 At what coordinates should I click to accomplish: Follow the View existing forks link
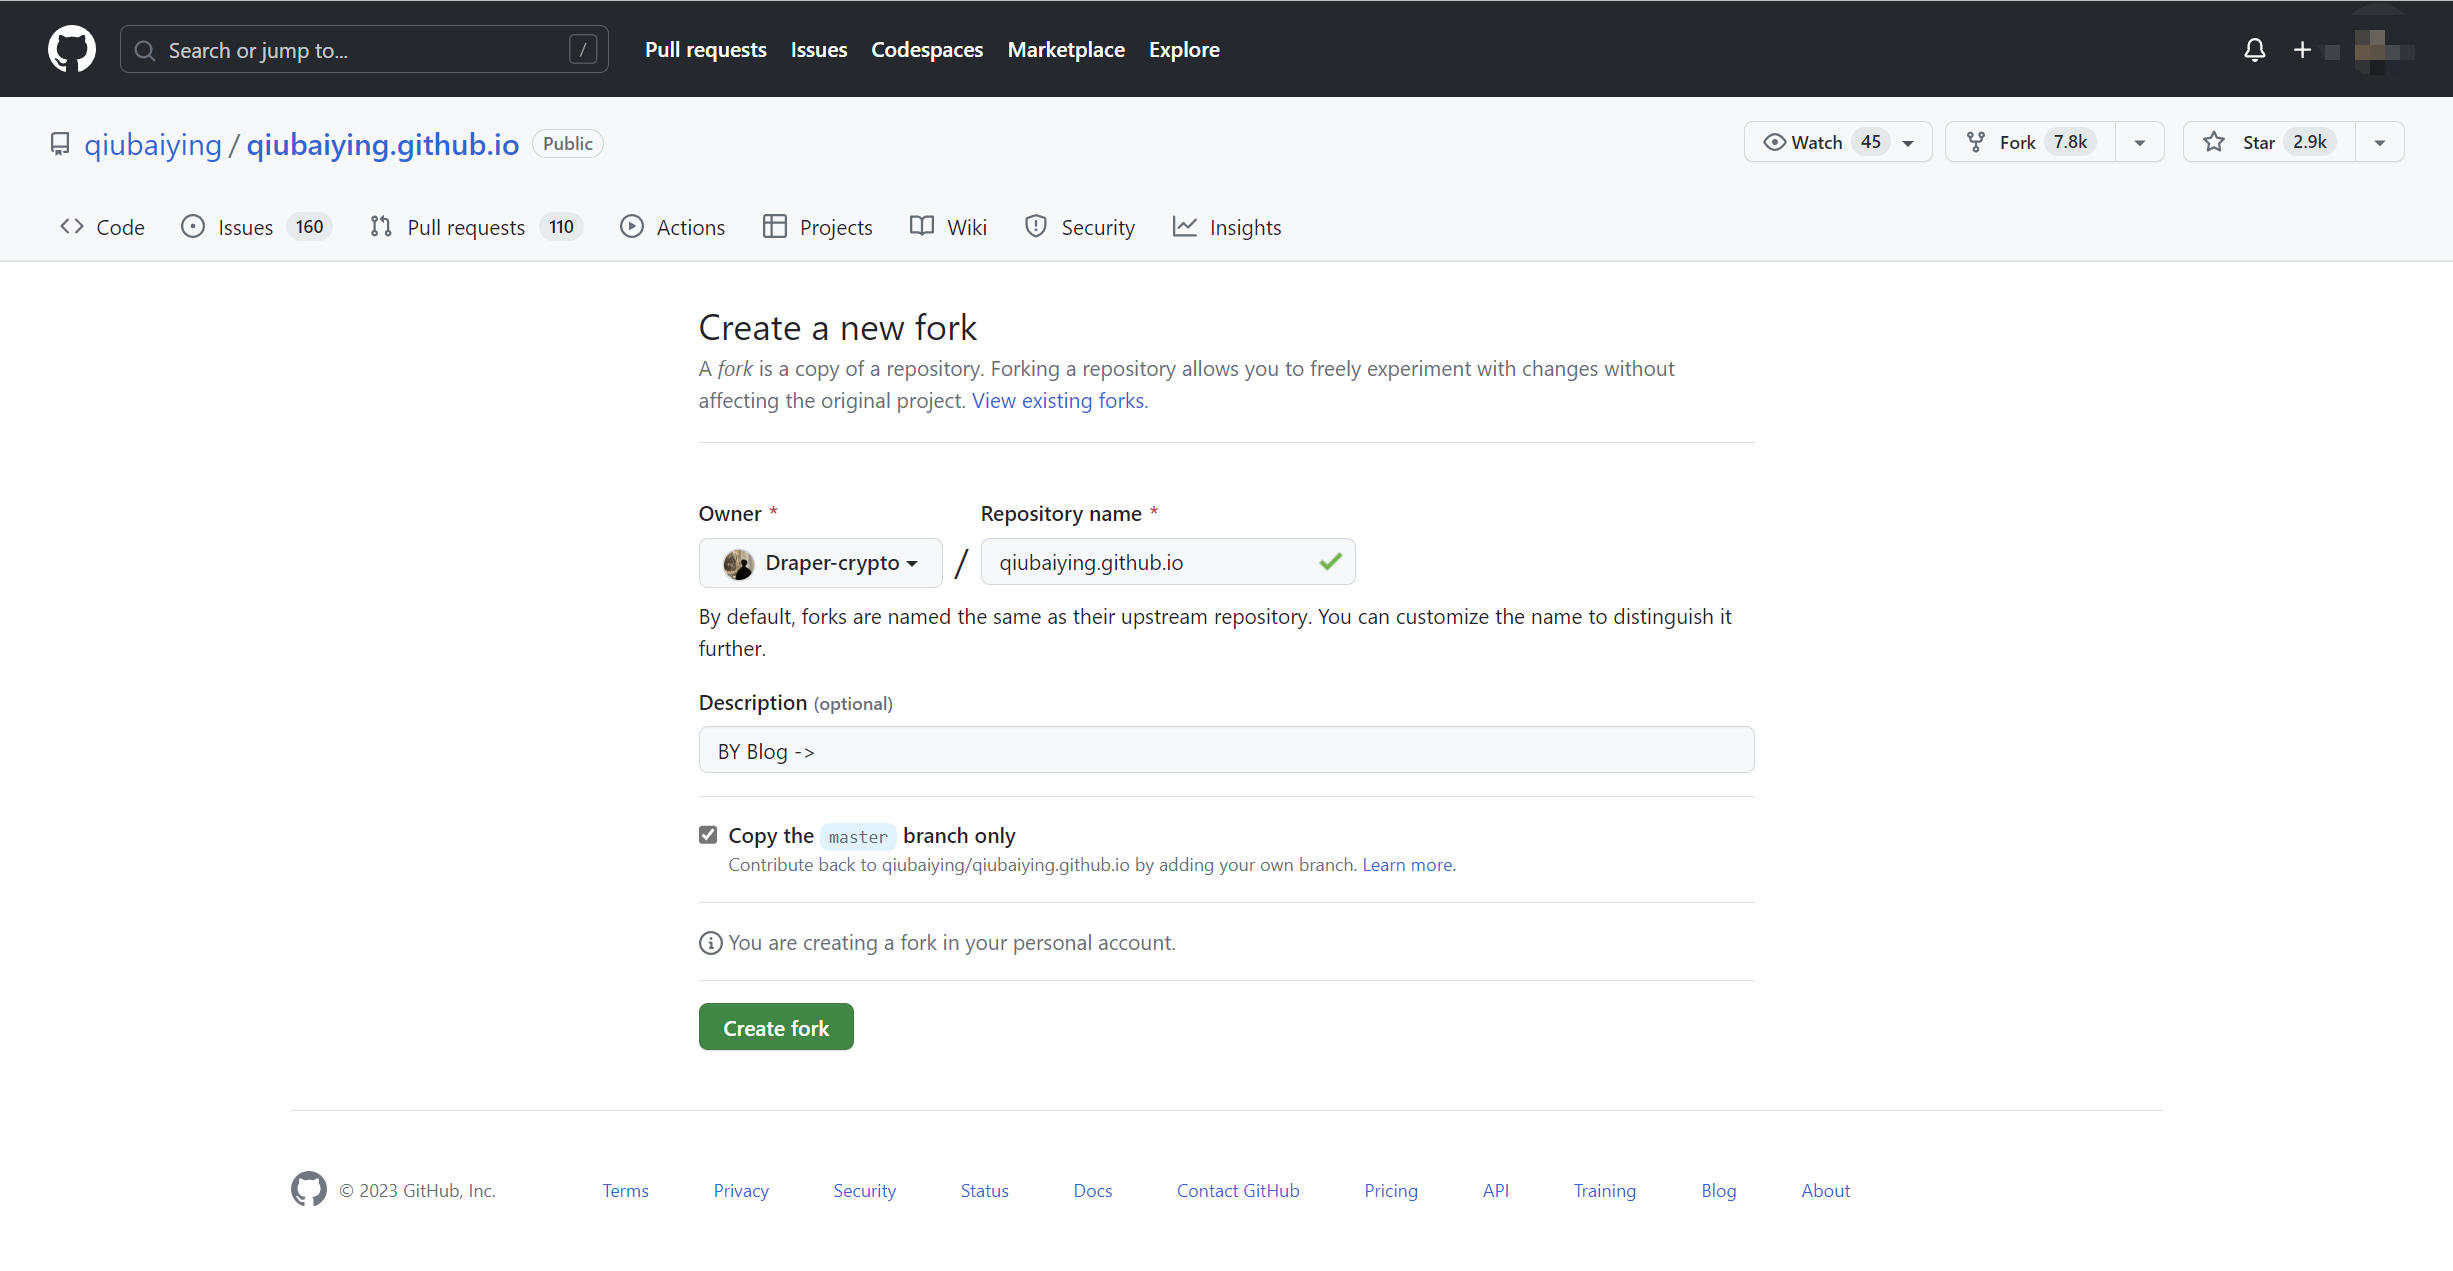point(1059,400)
